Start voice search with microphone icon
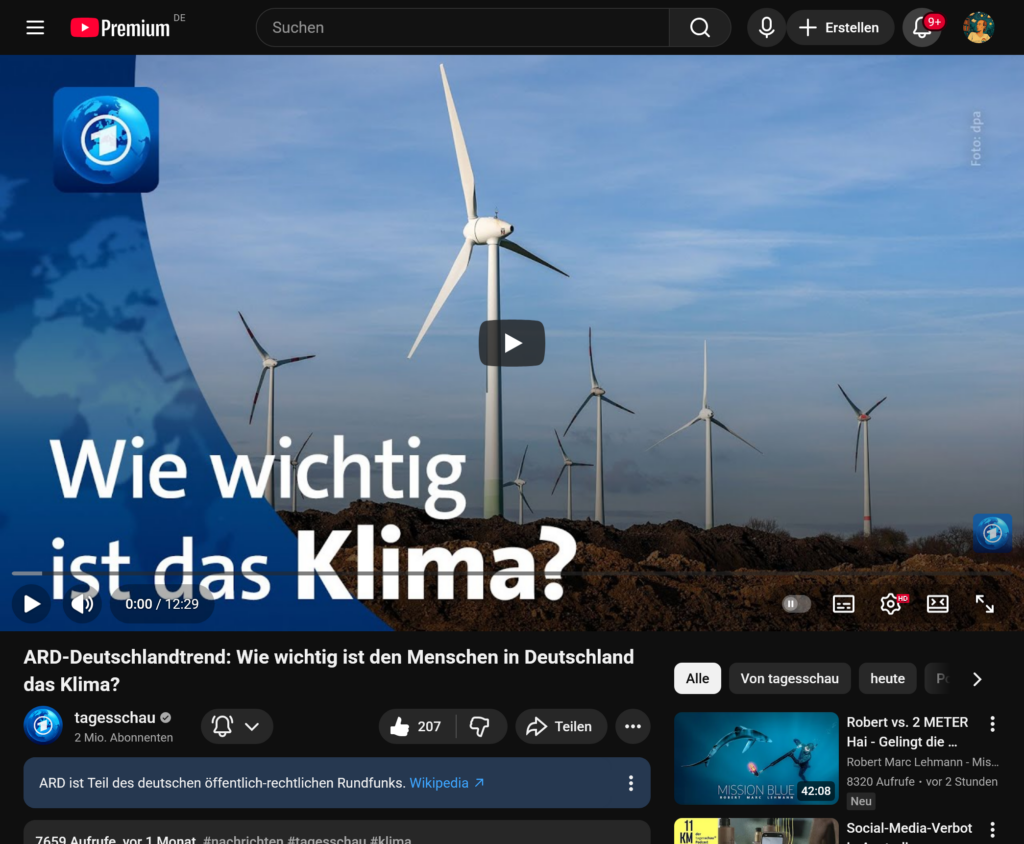 766,28
